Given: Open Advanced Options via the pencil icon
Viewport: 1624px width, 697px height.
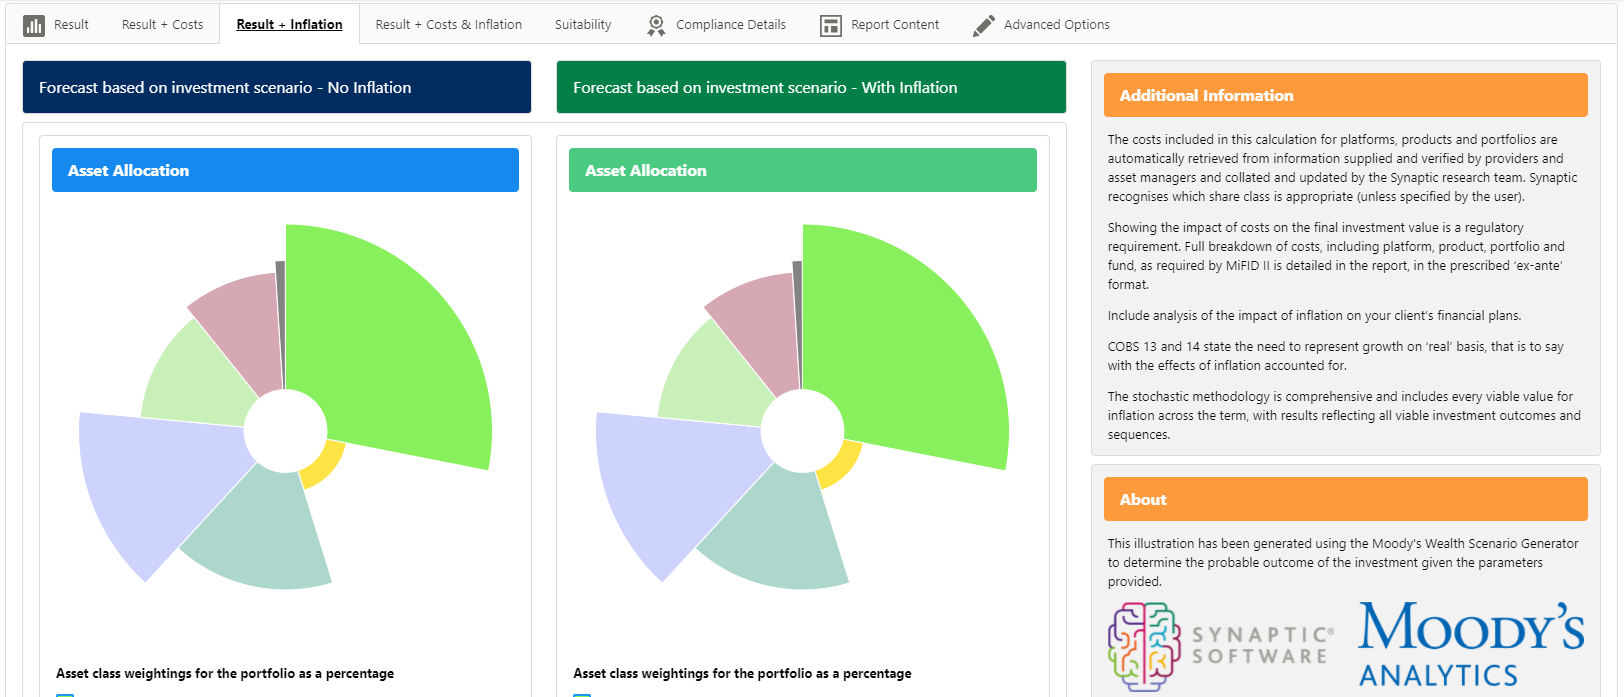Looking at the screenshot, I should click(x=984, y=25).
